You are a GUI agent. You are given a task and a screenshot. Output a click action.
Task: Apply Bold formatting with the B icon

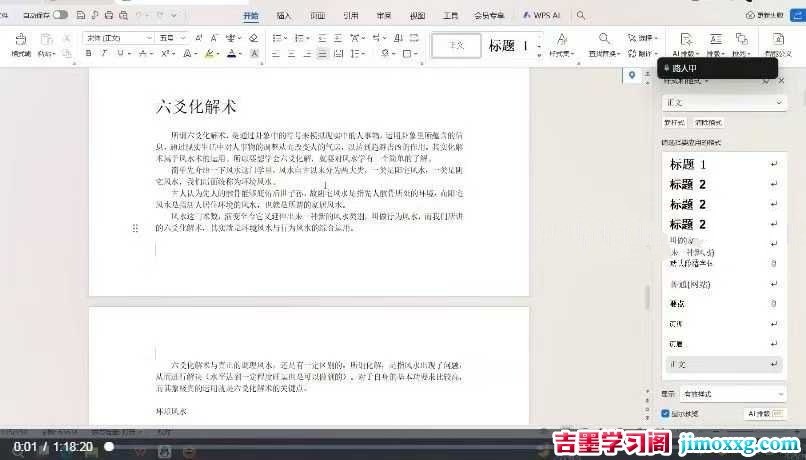[x=88, y=53]
